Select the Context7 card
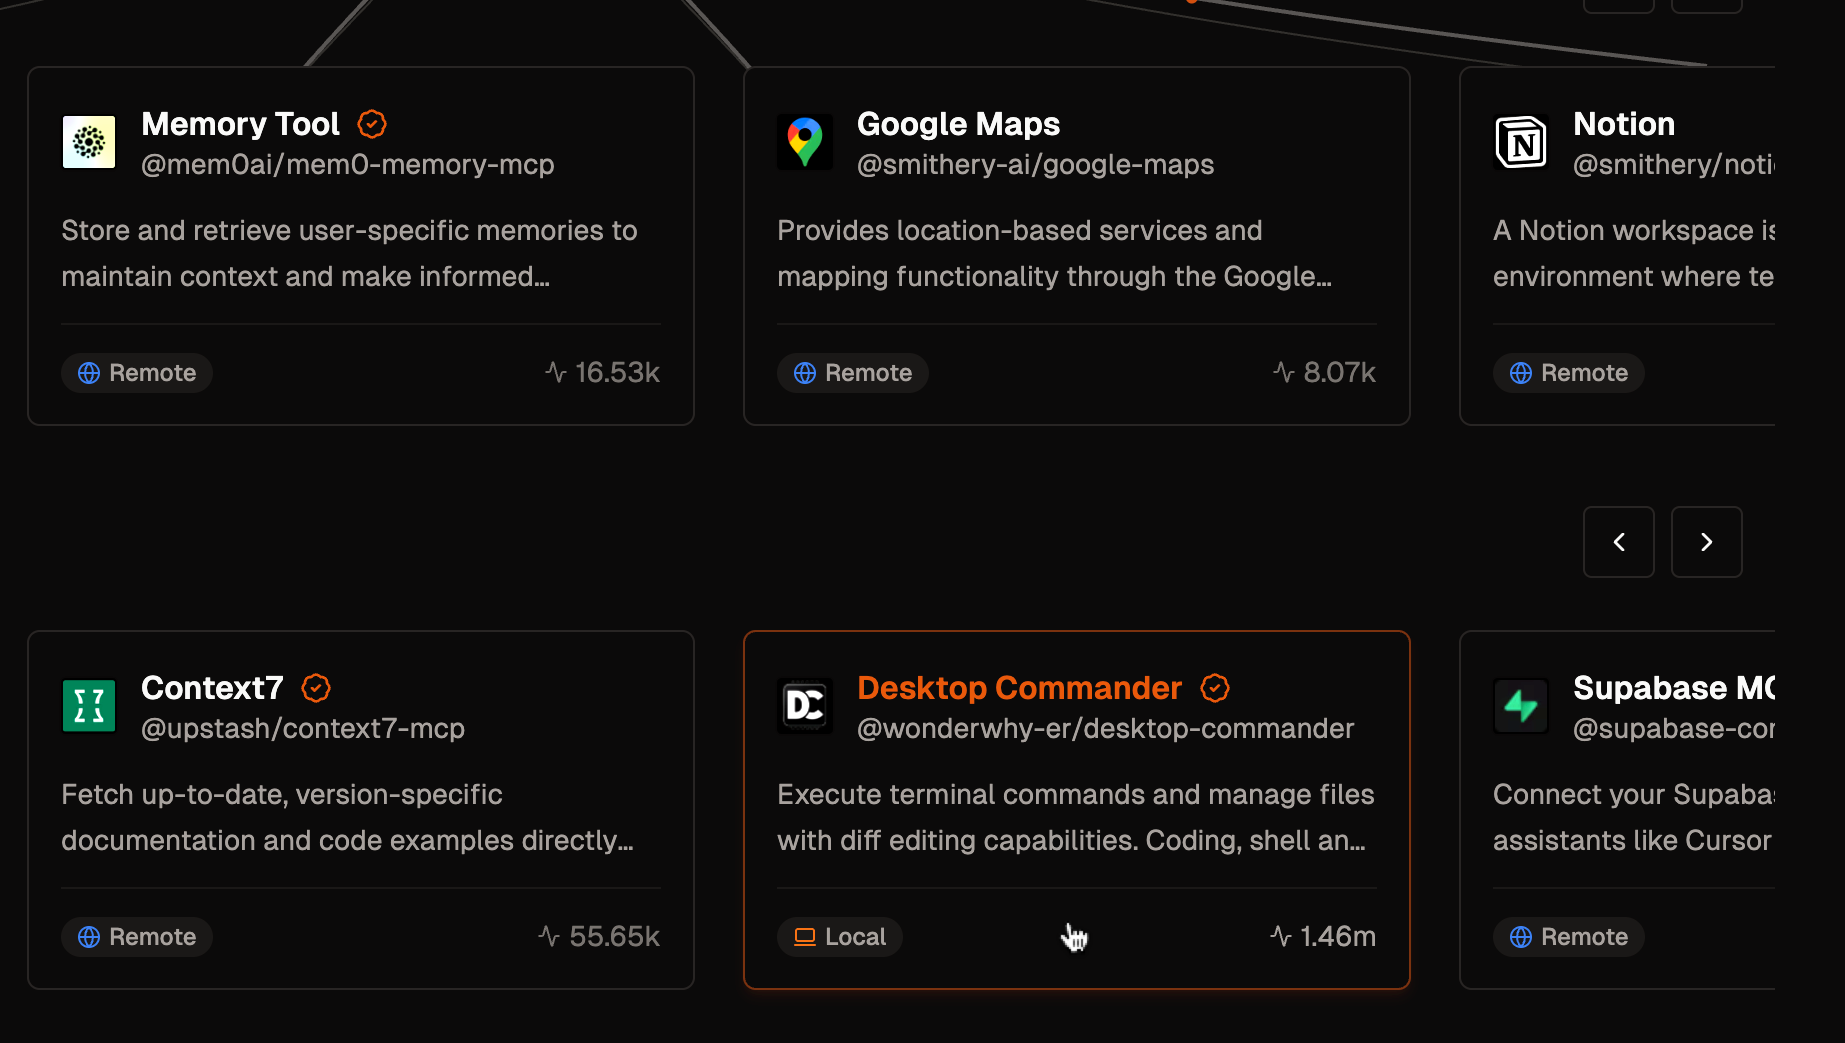The width and height of the screenshot is (1845, 1043). coord(360,809)
